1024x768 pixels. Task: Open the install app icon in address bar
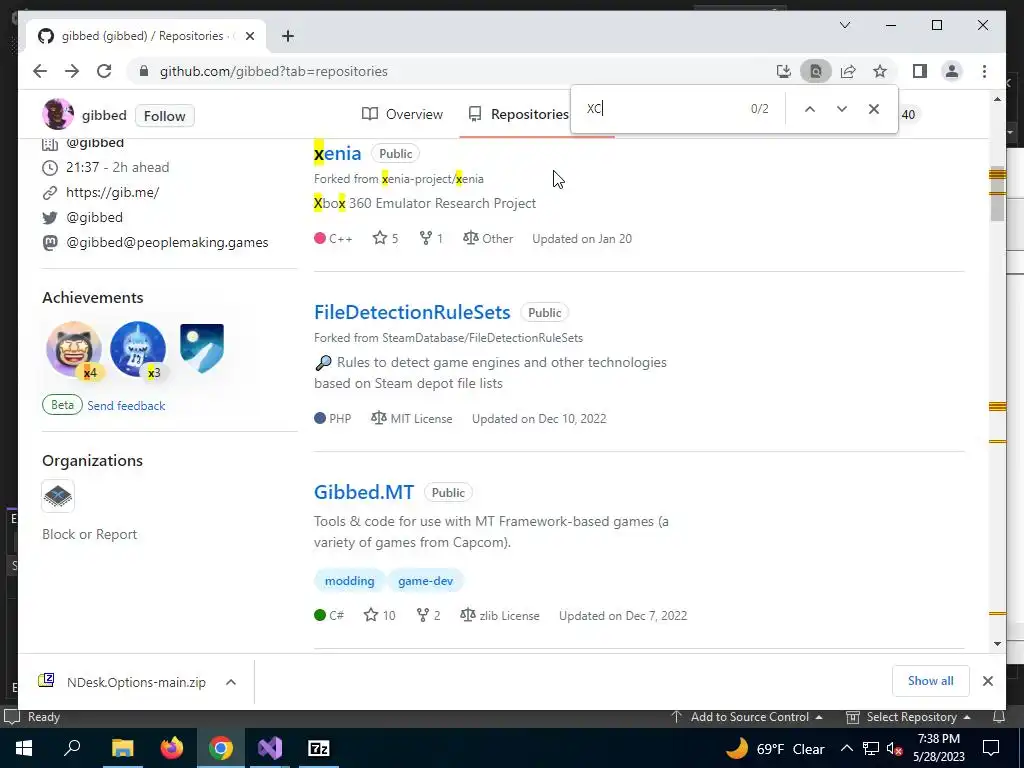point(784,71)
